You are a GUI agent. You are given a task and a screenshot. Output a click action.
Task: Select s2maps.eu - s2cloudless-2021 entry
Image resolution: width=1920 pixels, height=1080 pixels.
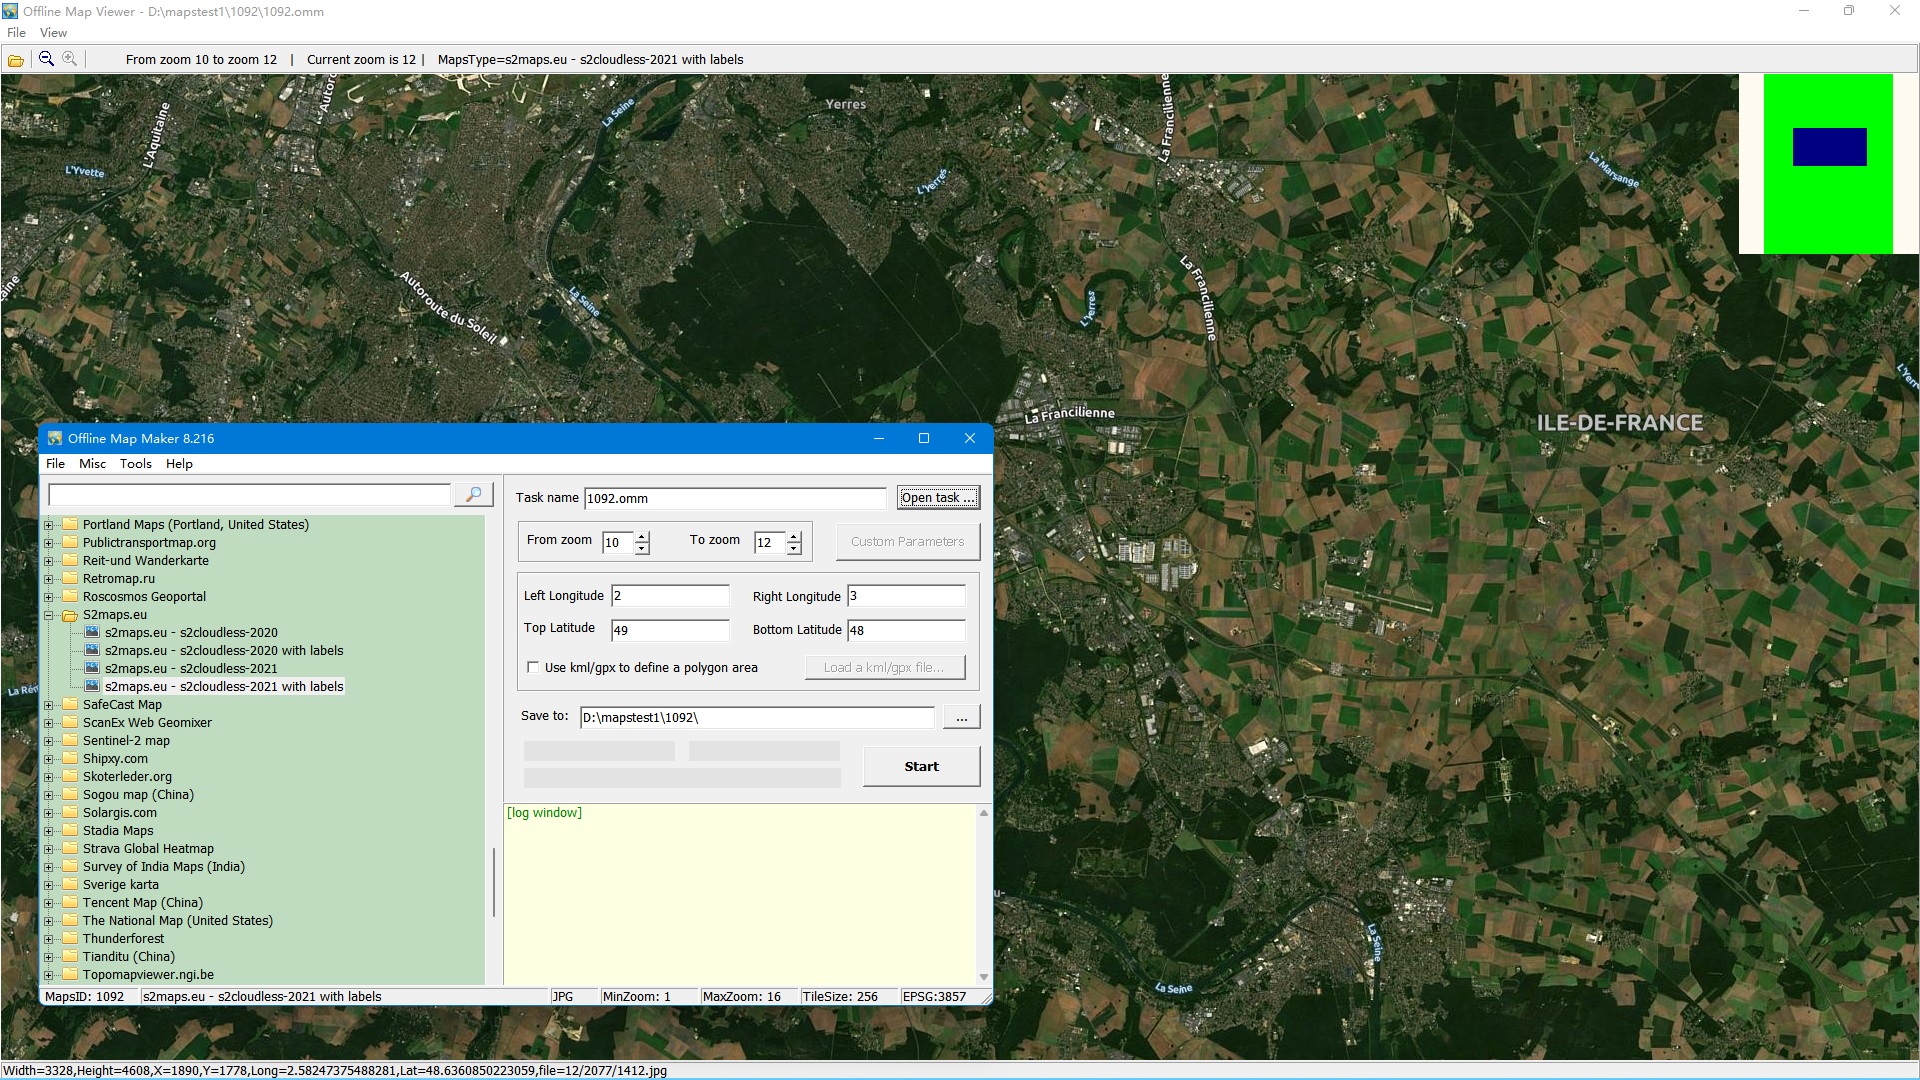pyautogui.click(x=191, y=669)
